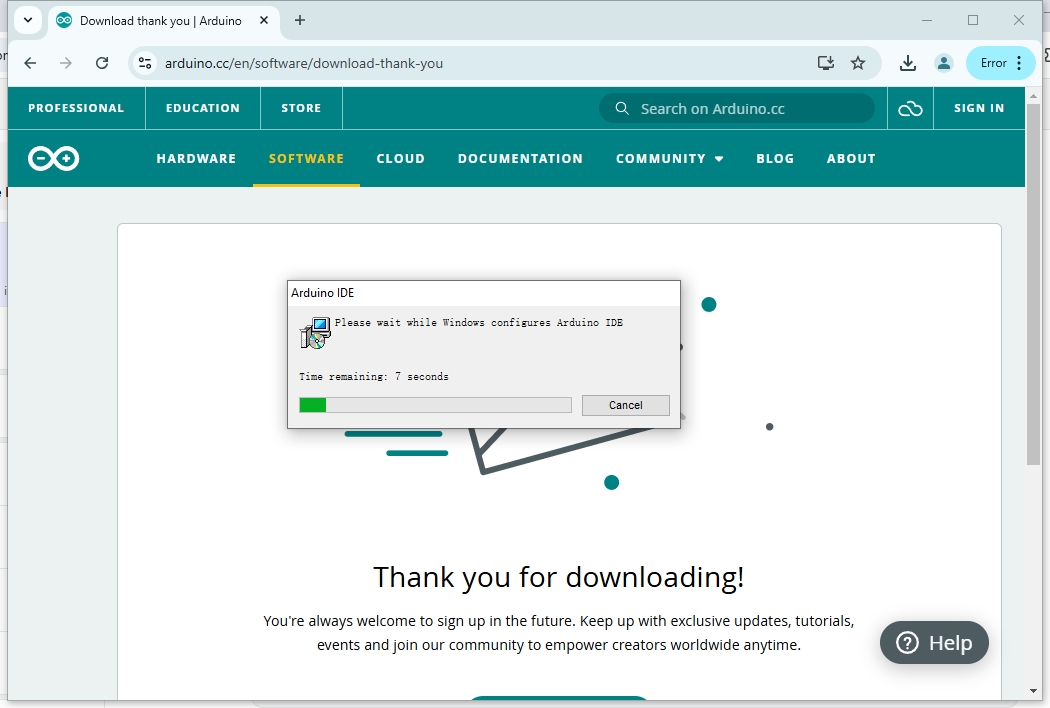The width and height of the screenshot is (1050, 708).
Task: Bookmark this page with the star icon
Action: (858, 63)
